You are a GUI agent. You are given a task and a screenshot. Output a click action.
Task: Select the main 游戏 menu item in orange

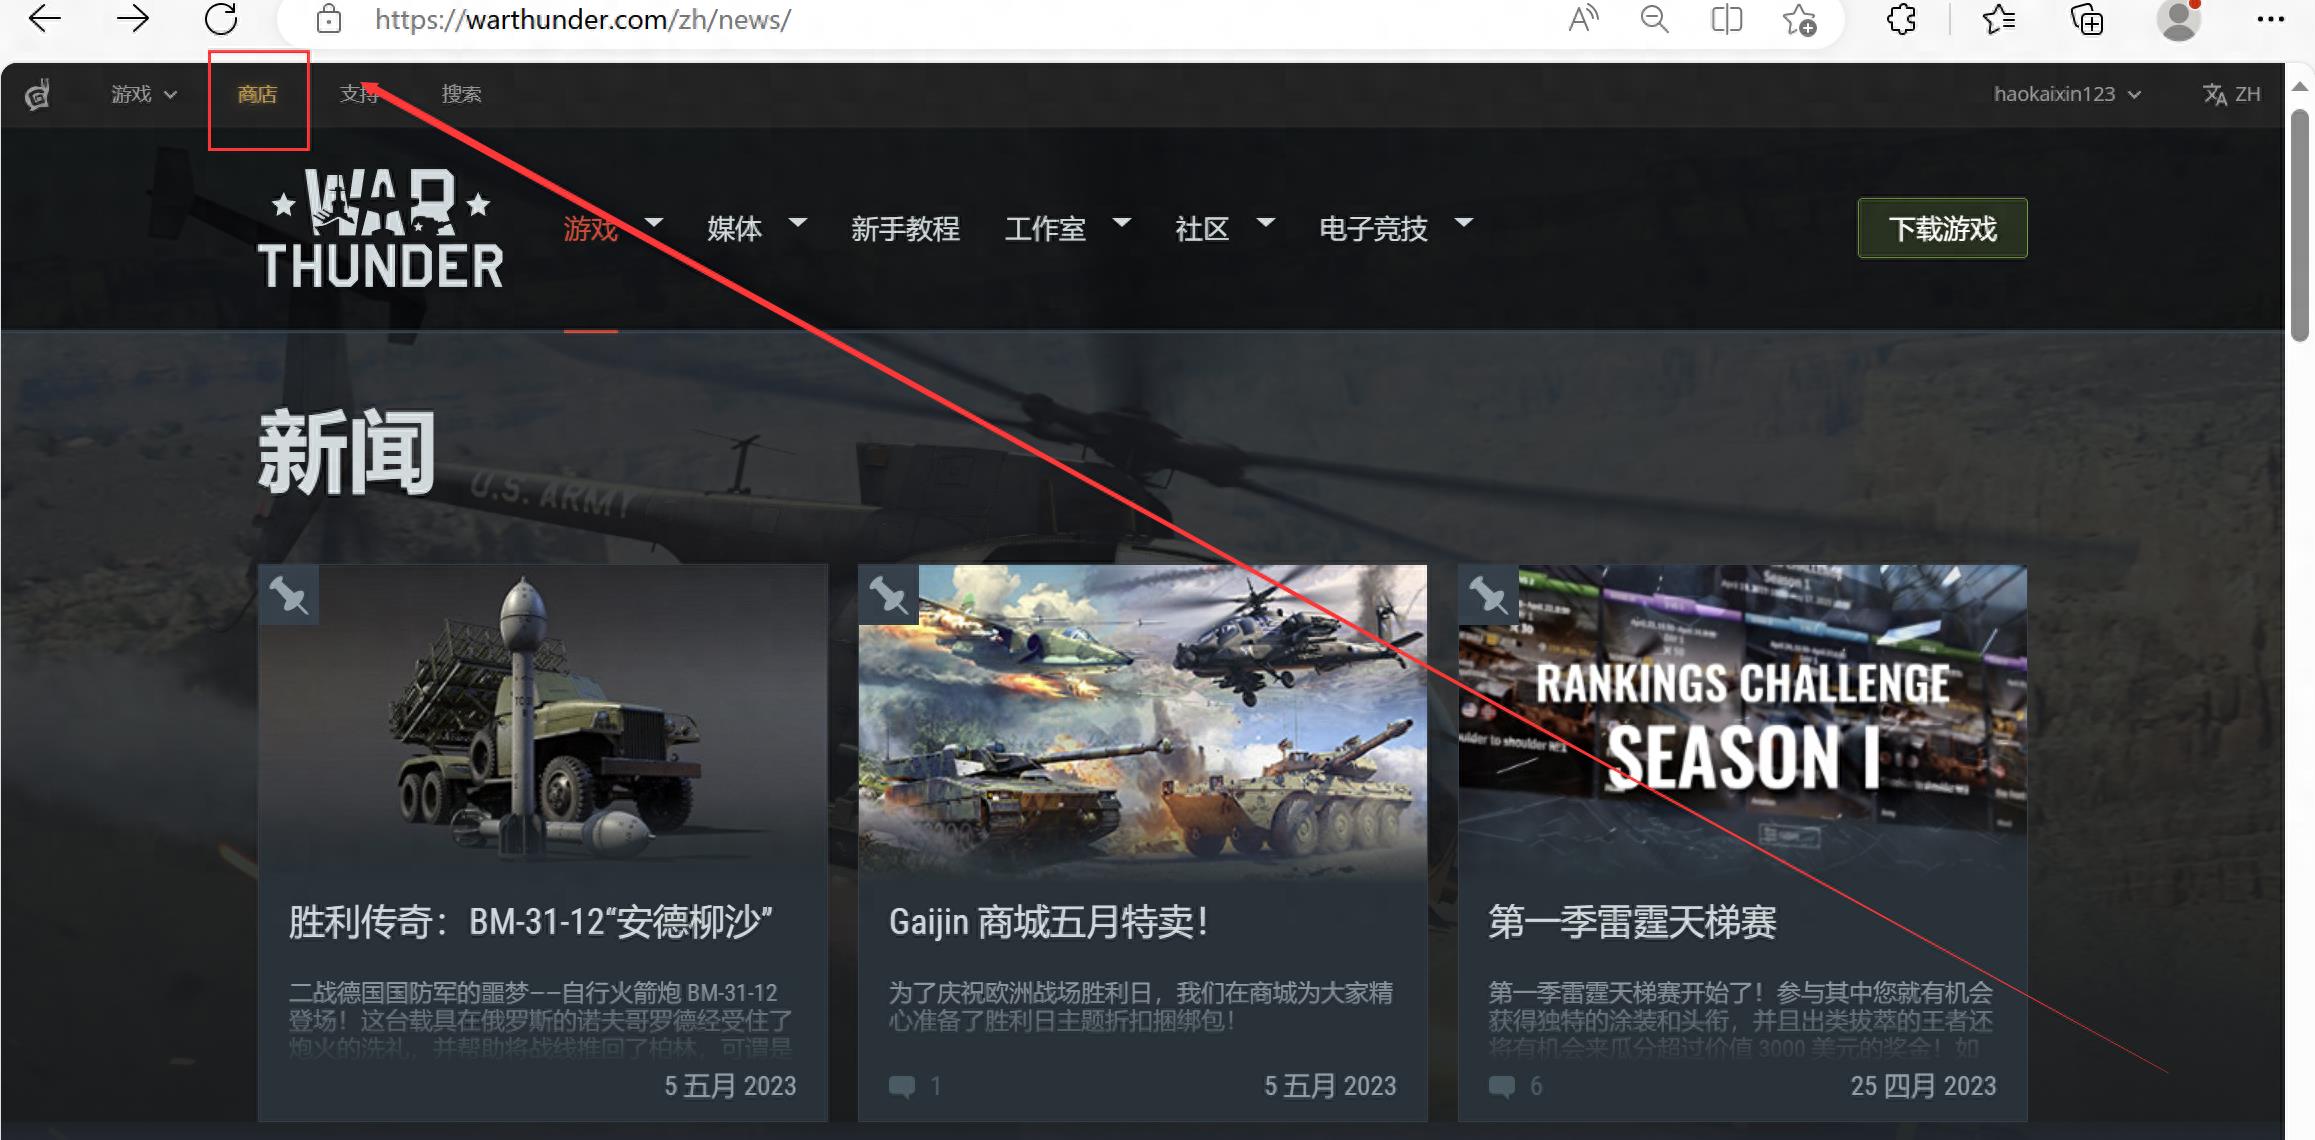point(591,229)
